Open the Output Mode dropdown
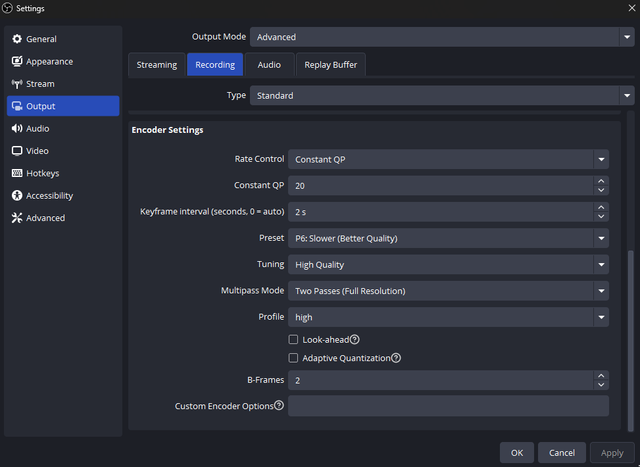 click(442, 37)
